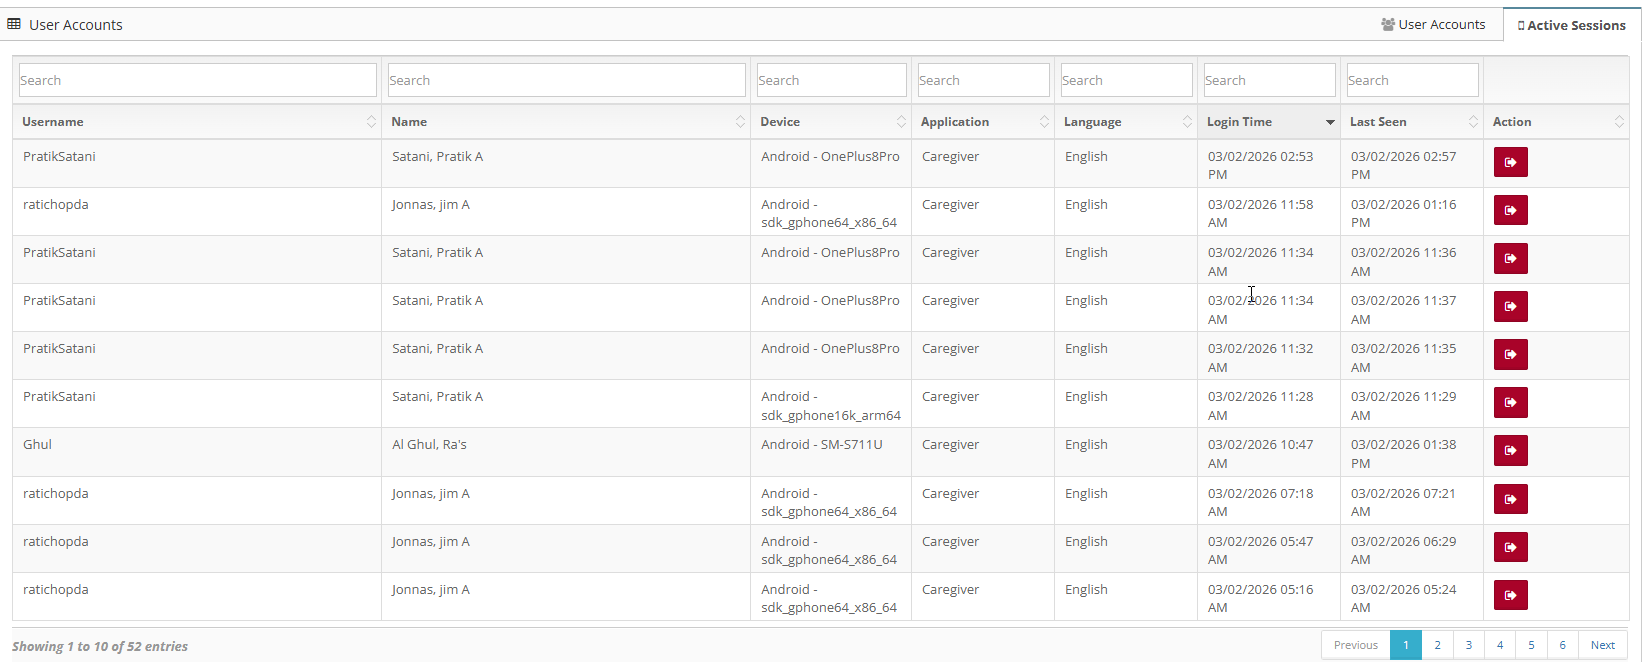
Task: Select the Active Sessions tab
Action: 1571,25
